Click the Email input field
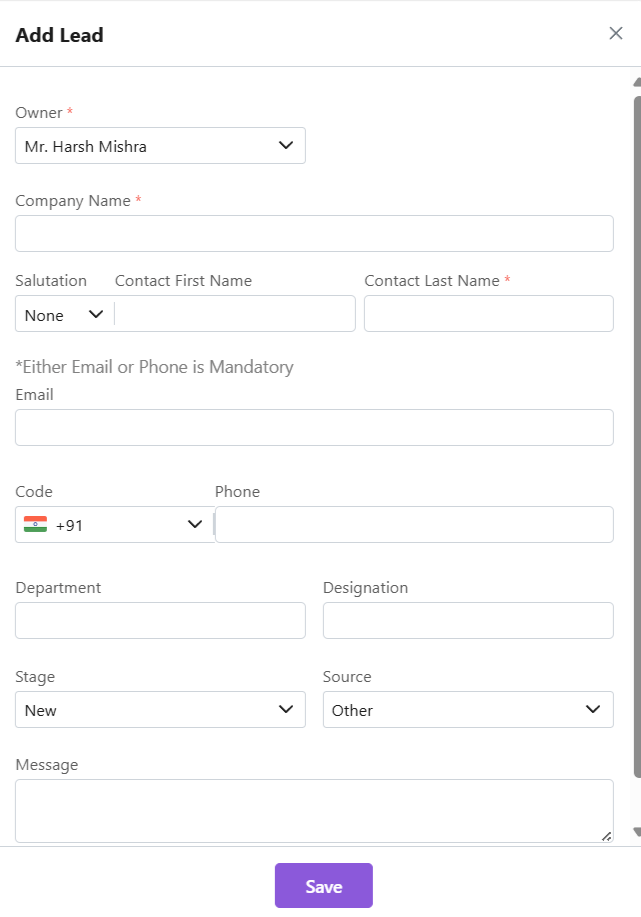The height and width of the screenshot is (917, 641). (x=314, y=427)
